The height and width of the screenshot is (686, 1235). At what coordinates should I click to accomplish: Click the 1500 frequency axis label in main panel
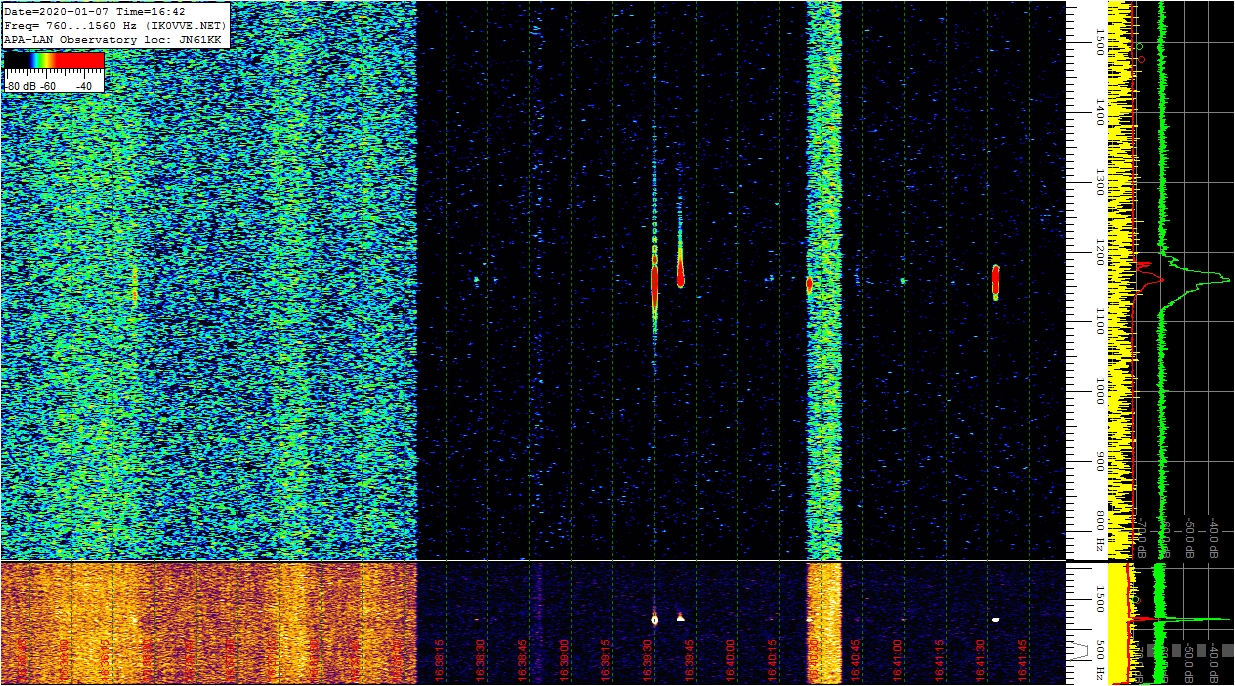(x=1099, y=43)
